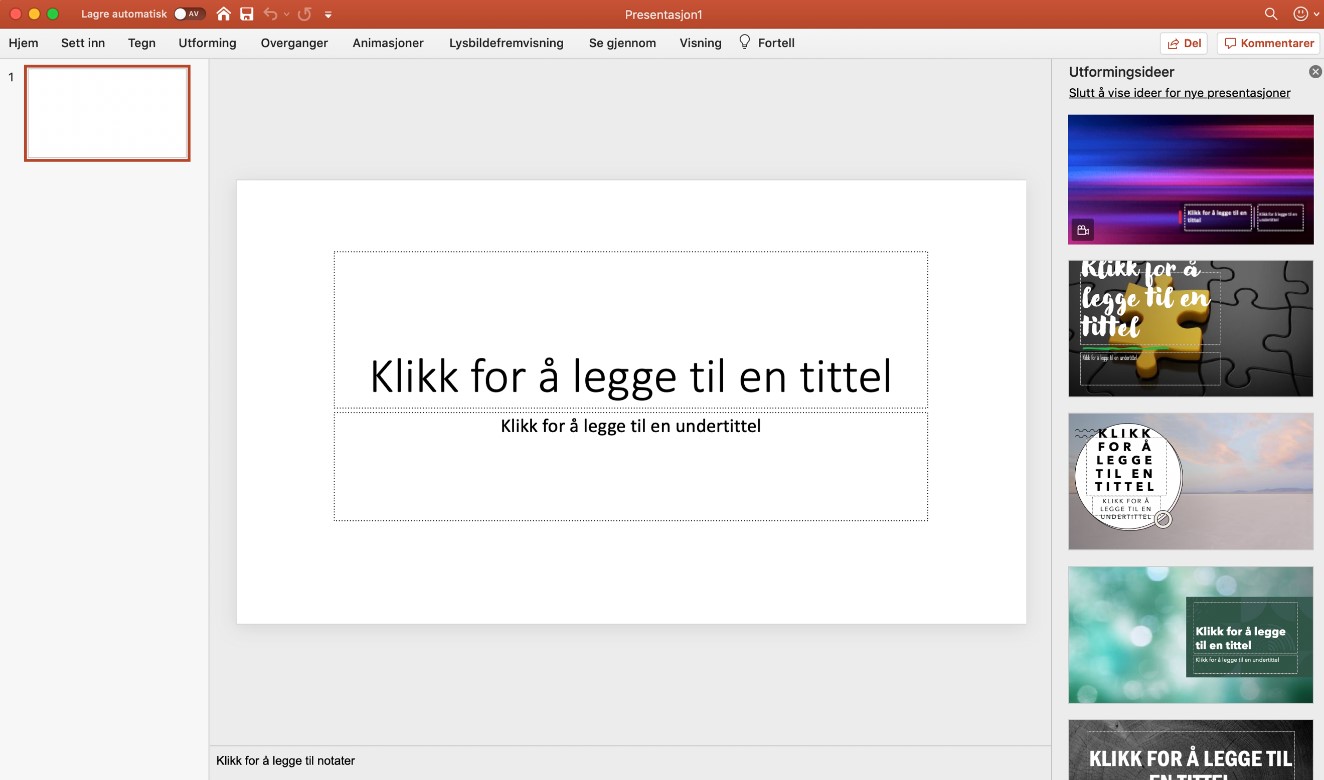Apply the purple-blue light streaks design idea
Screen dimensions: 1324x780
(1190, 179)
